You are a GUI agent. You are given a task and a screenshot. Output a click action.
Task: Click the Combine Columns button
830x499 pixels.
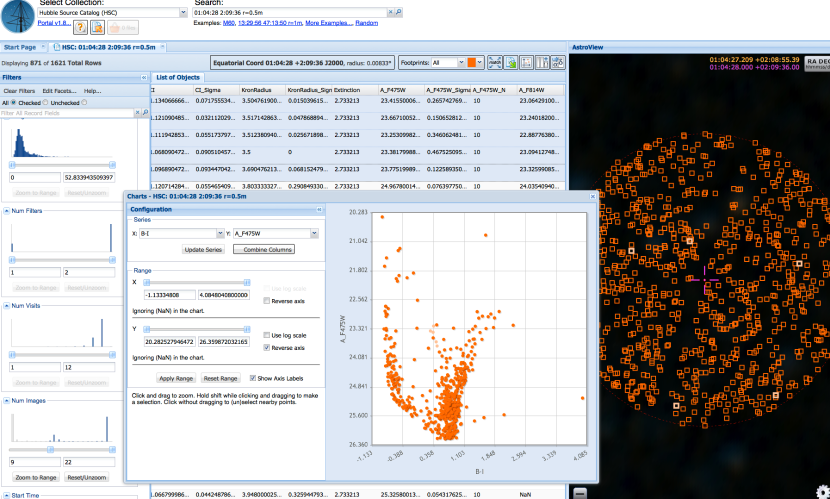(263, 249)
